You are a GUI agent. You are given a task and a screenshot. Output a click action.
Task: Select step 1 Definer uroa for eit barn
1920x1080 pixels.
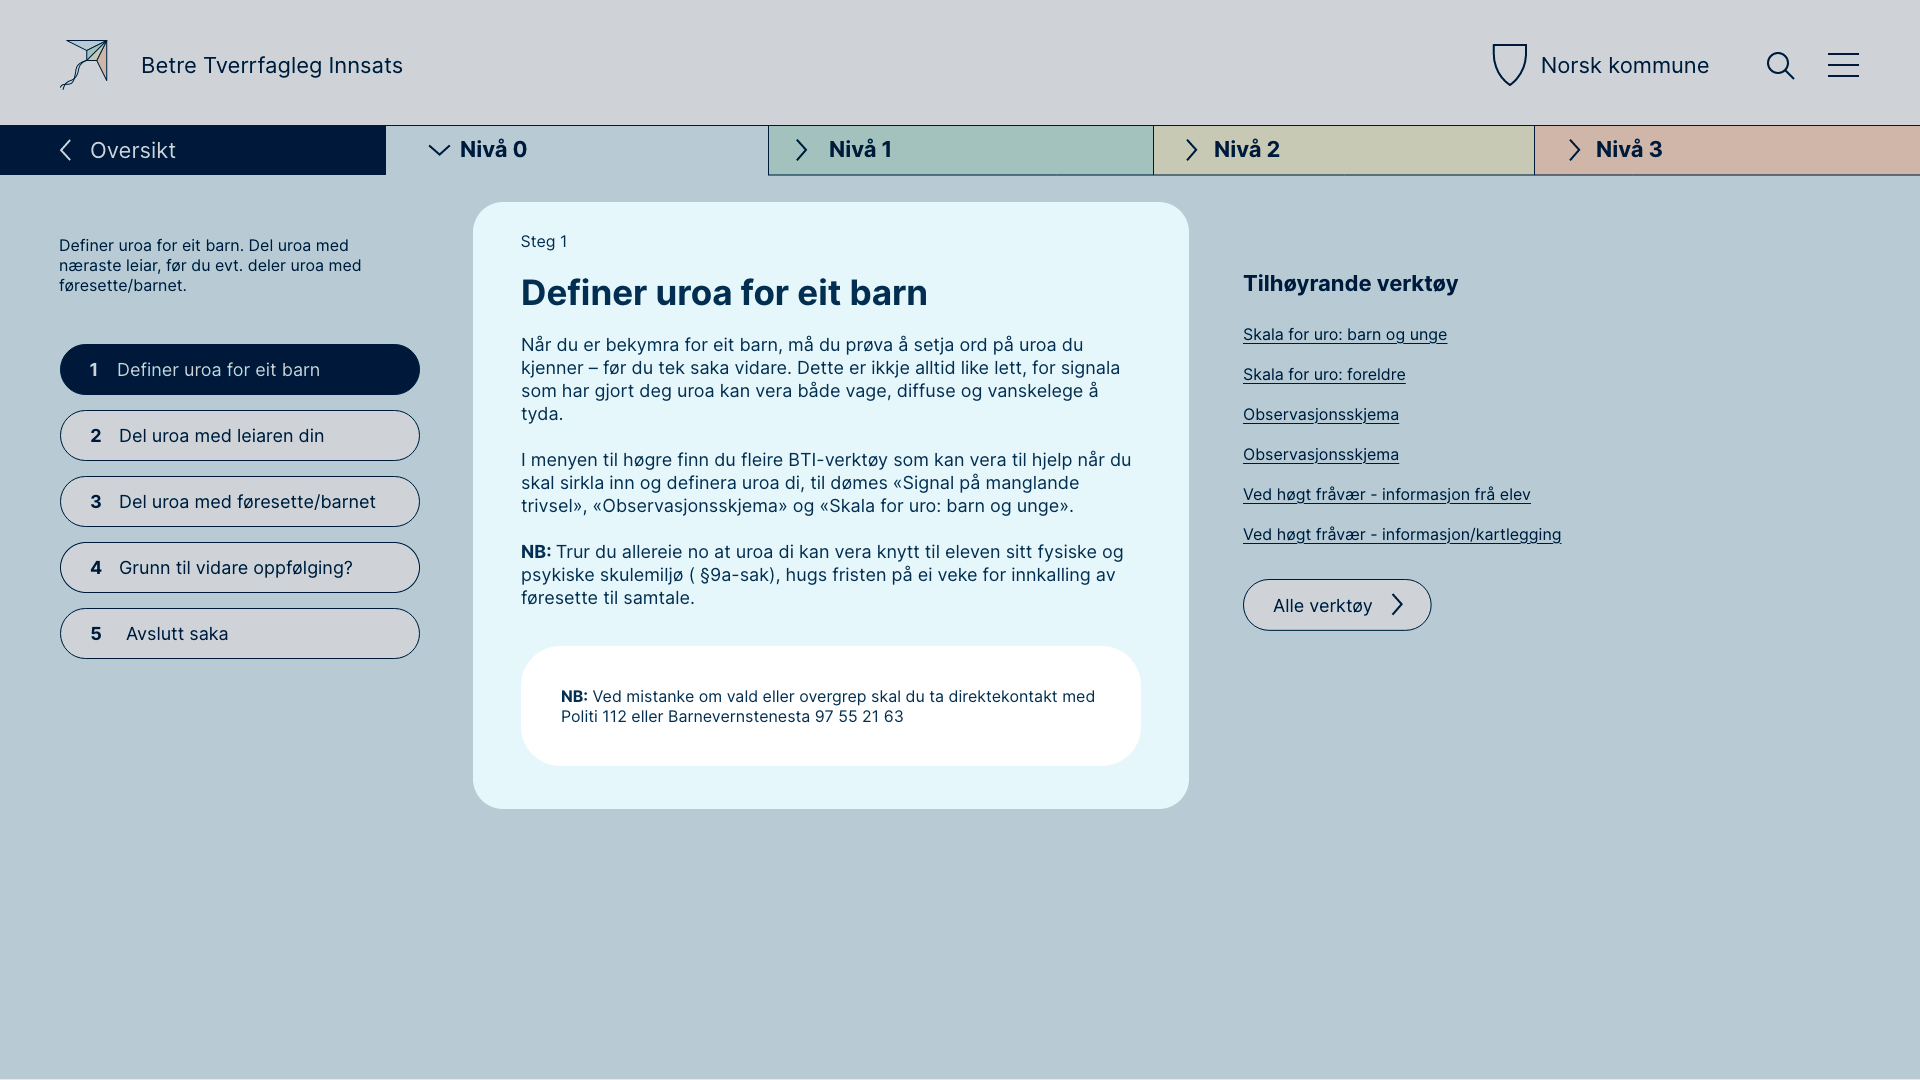[x=239, y=370]
